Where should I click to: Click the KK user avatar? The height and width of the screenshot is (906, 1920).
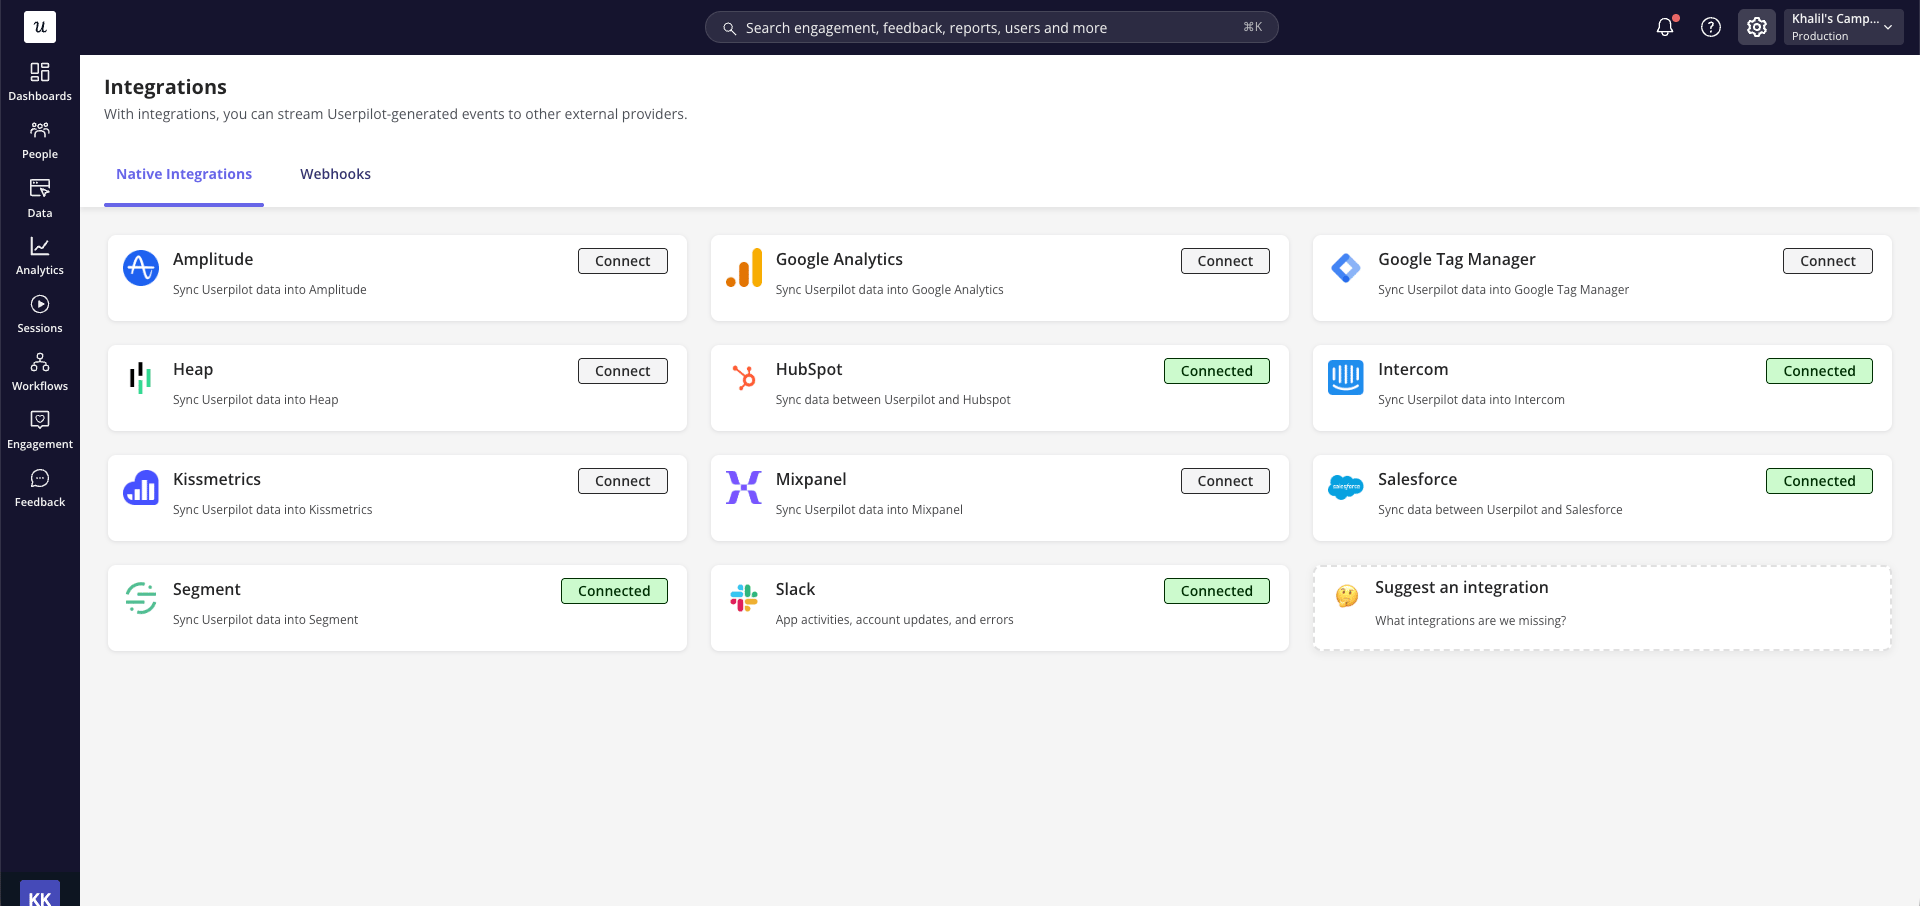(x=40, y=894)
